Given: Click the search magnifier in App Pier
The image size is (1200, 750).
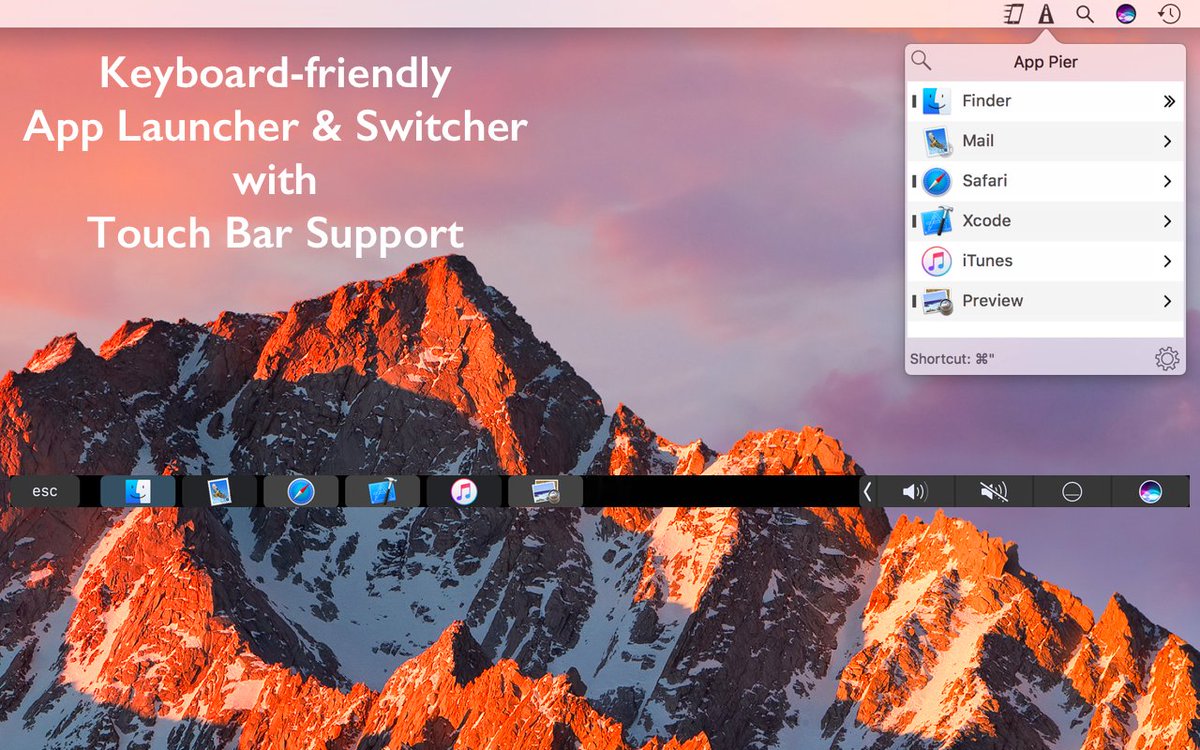Looking at the screenshot, I should pos(921,61).
